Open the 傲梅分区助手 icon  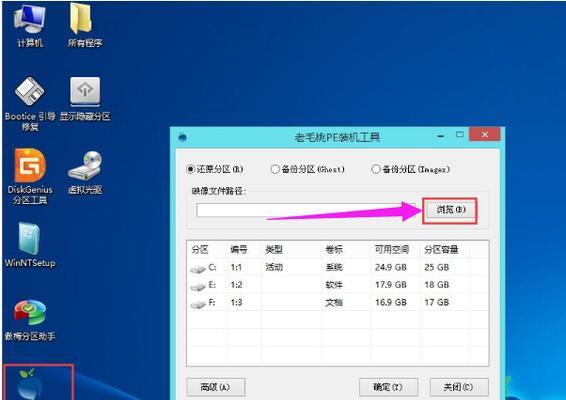[x=30, y=320]
